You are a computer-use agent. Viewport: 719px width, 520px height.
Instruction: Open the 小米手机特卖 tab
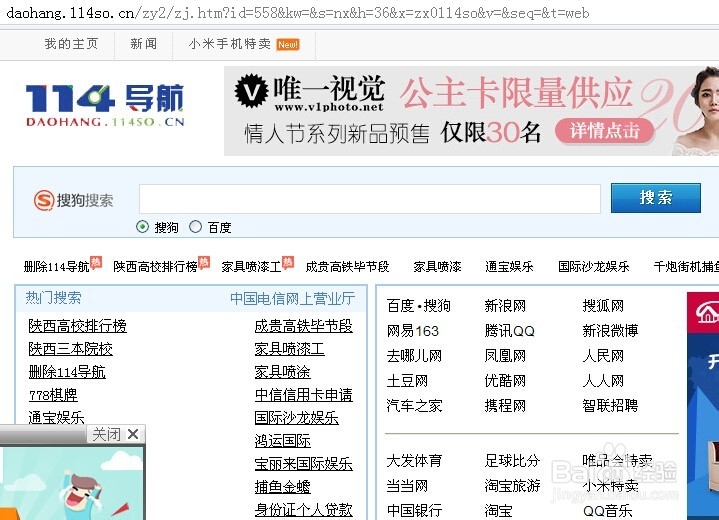pos(230,44)
